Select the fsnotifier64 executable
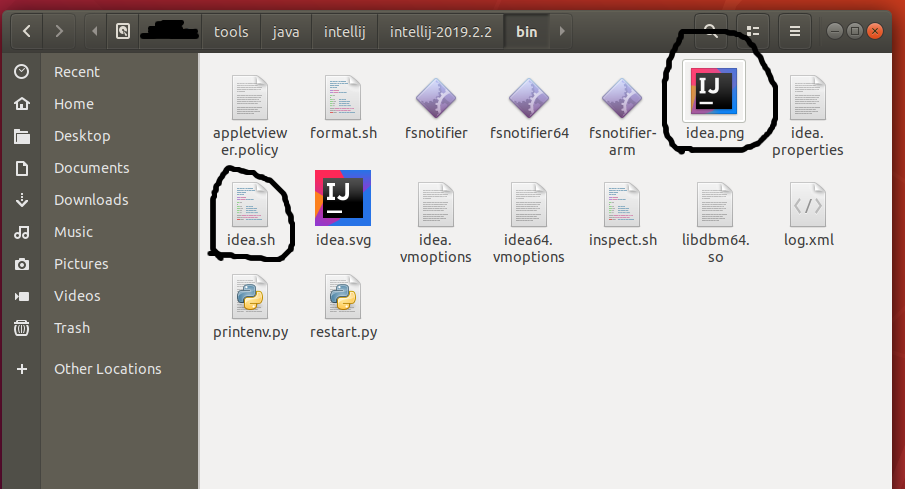 [x=529, y=108]
